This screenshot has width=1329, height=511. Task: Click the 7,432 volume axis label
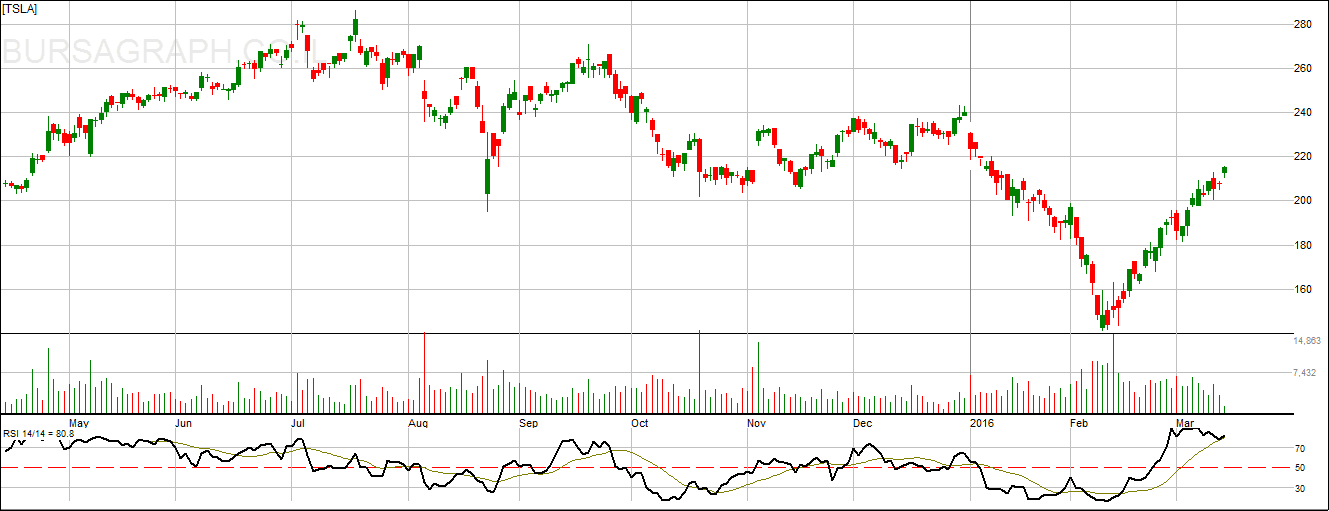click(1304, 373)
